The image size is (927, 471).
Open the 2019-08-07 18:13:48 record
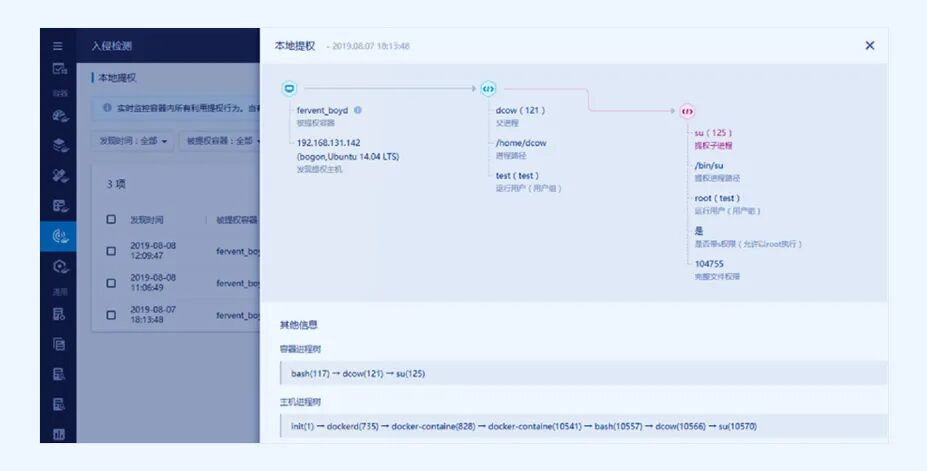pos(153,314)
